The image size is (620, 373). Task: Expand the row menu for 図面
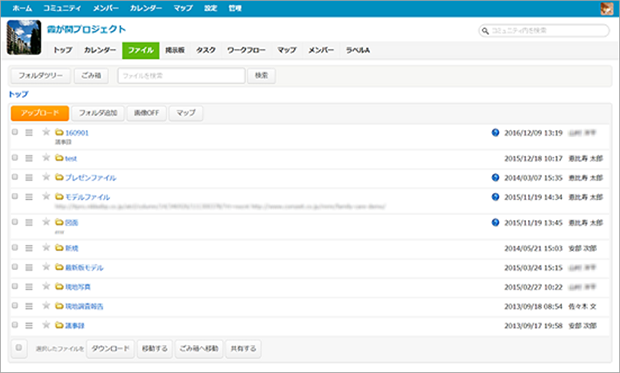[x=29, y=223]
